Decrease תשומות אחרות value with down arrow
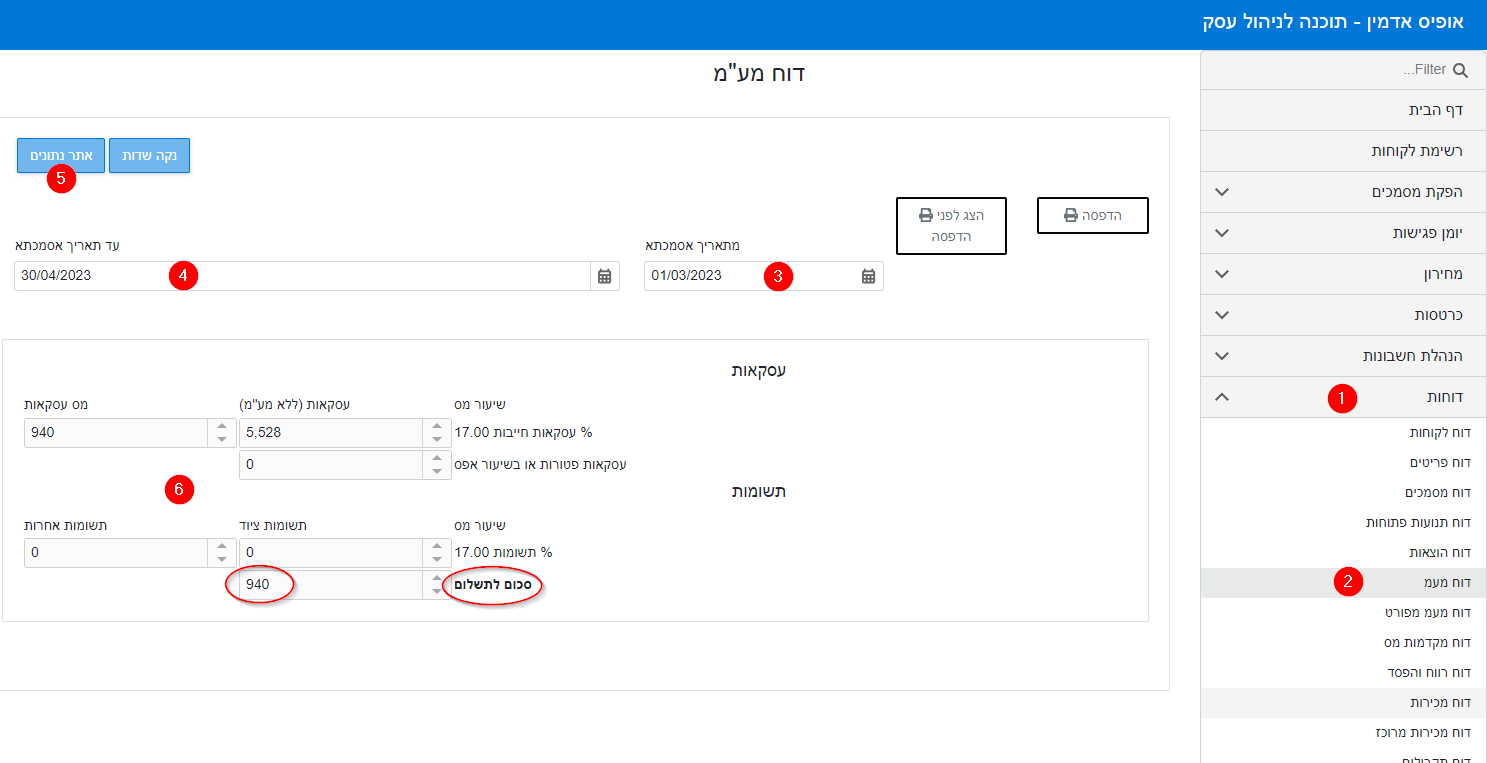This screenshot has height=763, width=1487. pyautogui.click(x=222, y=560)
